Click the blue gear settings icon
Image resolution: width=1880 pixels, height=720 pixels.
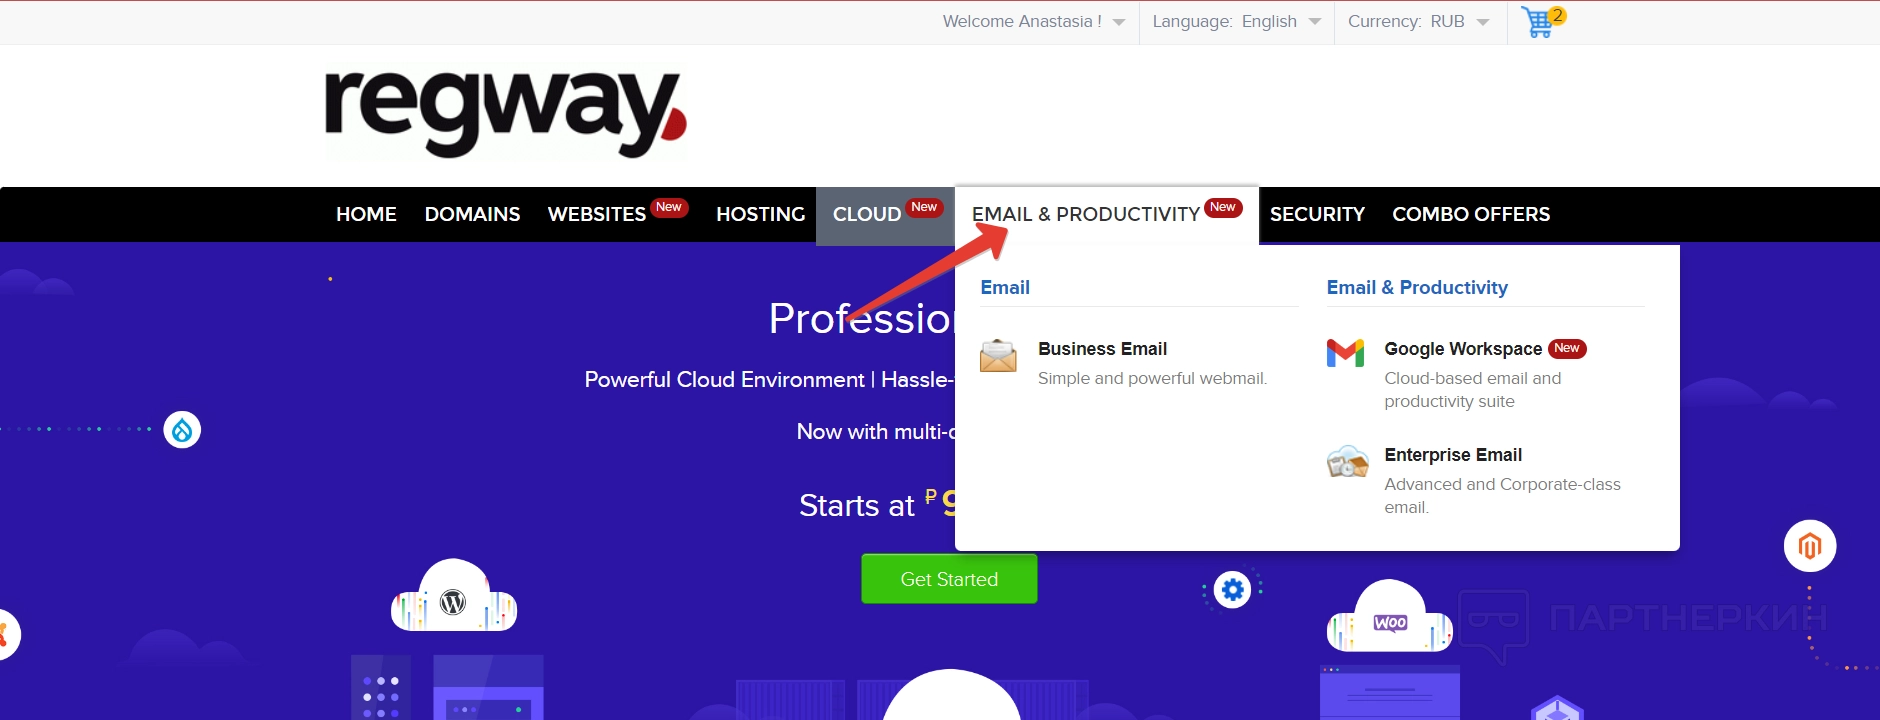tap(1233, 590)
